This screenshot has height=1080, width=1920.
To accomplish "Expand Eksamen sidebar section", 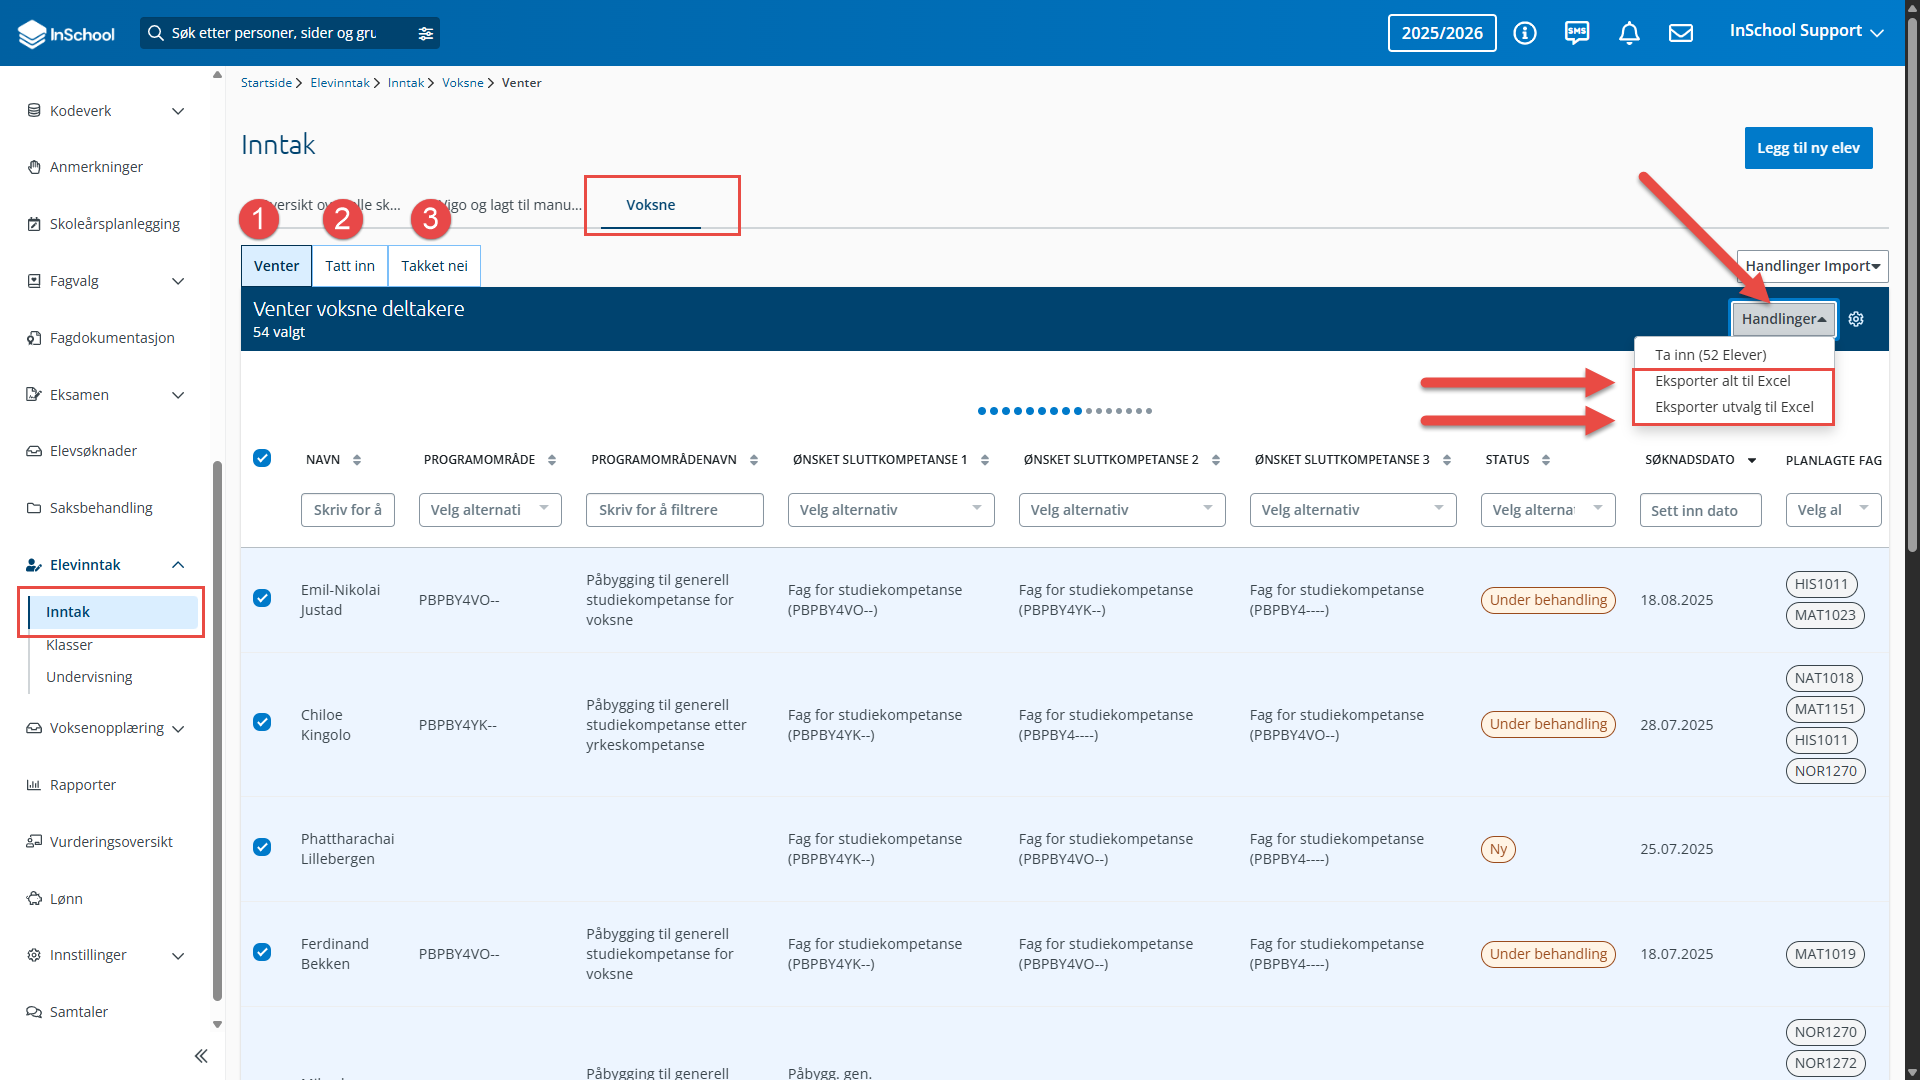I will pos(178,395).
